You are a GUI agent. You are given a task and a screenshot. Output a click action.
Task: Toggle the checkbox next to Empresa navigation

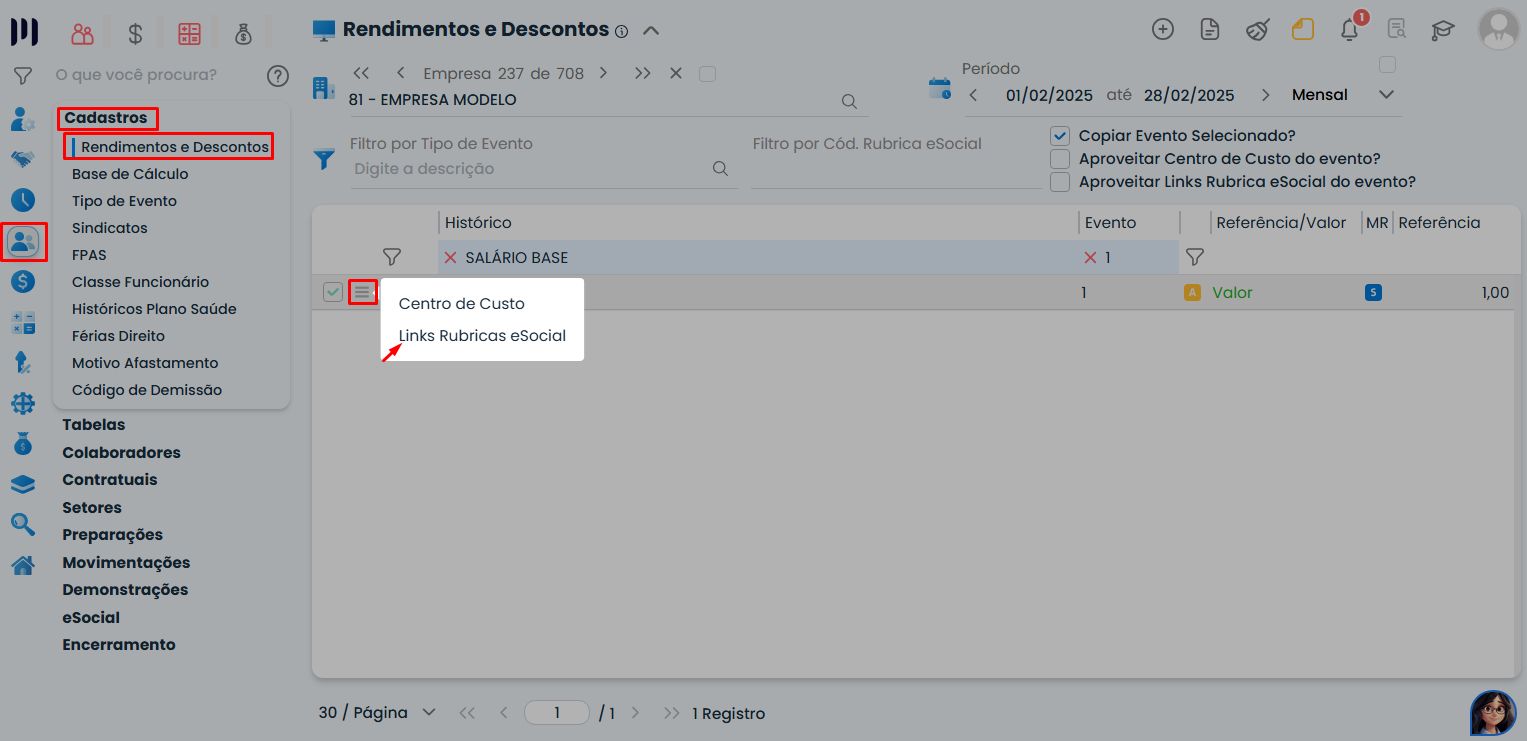tap(707, 73)
